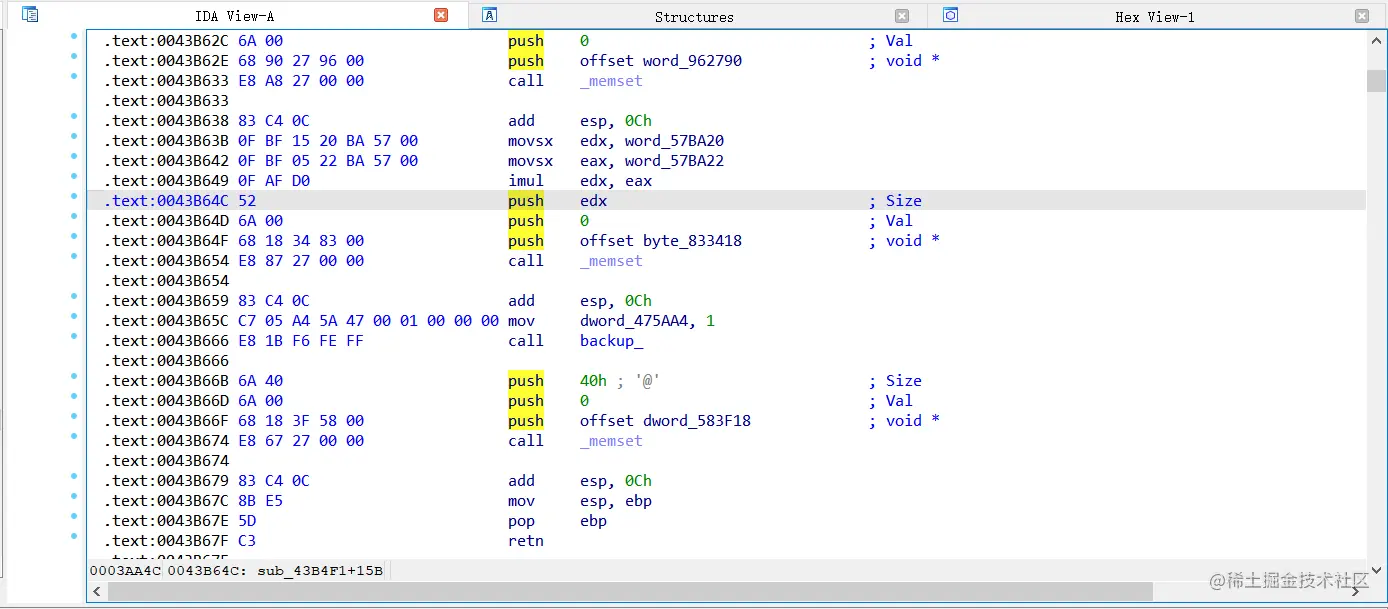Switch to the Hex View-1 tab
1388x609 pixels.
tap(1155, 17)
